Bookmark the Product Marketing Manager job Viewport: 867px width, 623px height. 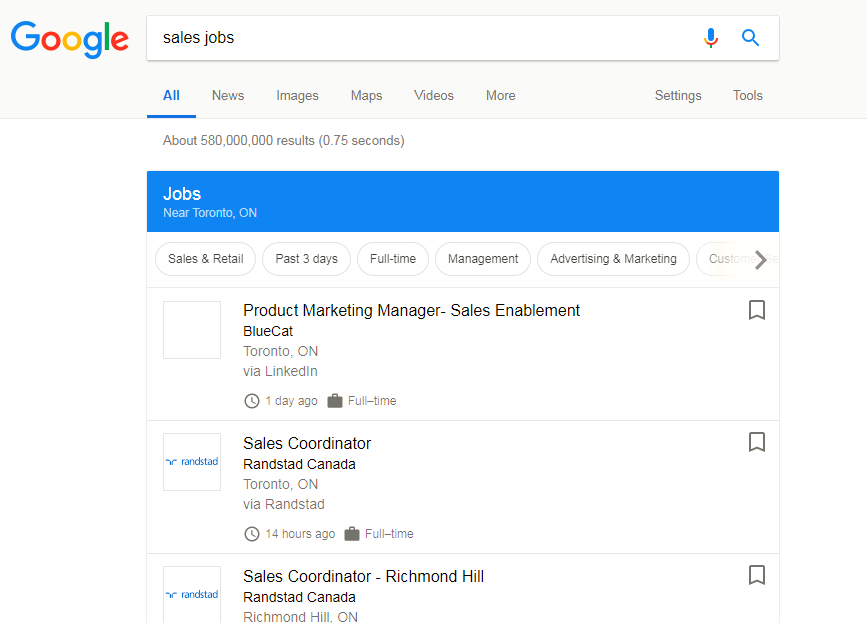[x=757, y=310]
